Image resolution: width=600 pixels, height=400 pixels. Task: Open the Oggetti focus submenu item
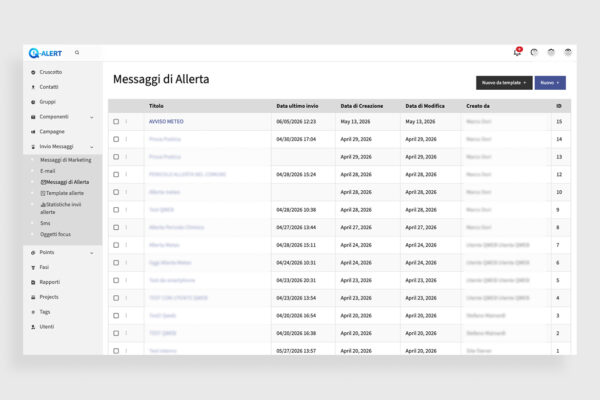[x=55, y=234]
